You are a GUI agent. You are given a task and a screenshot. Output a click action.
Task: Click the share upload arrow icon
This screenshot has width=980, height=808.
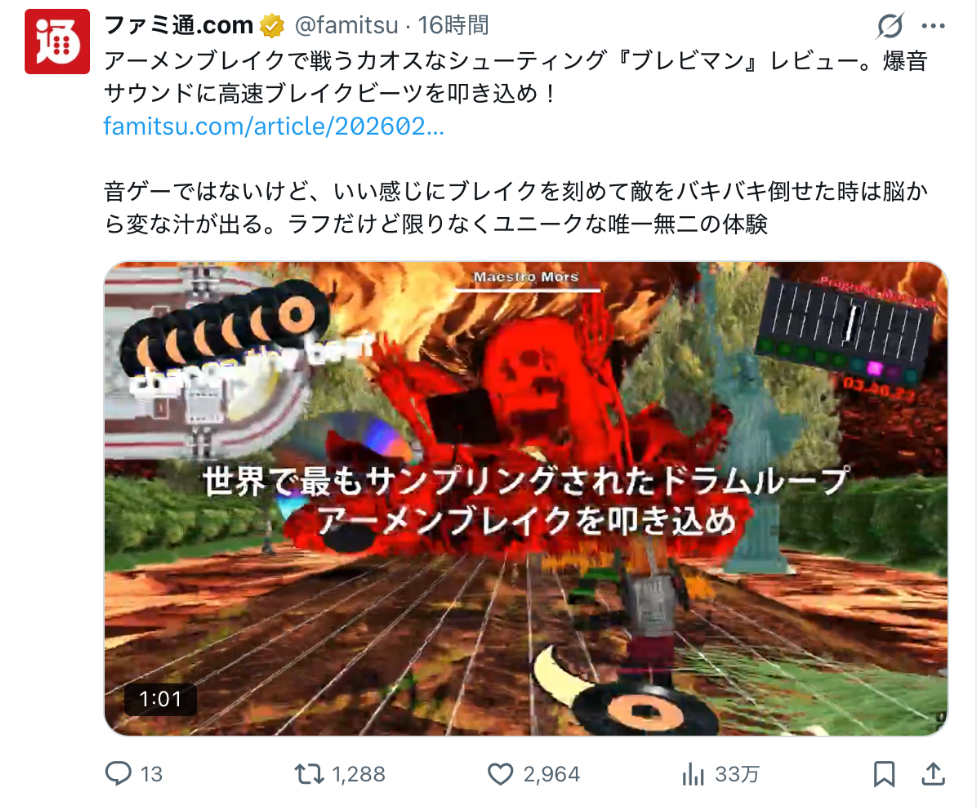[932, 774]
